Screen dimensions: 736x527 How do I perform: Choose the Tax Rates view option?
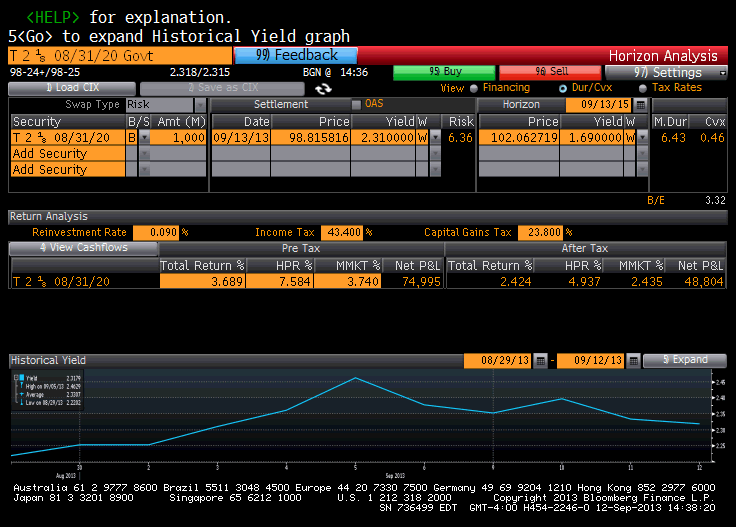[641, 88]
